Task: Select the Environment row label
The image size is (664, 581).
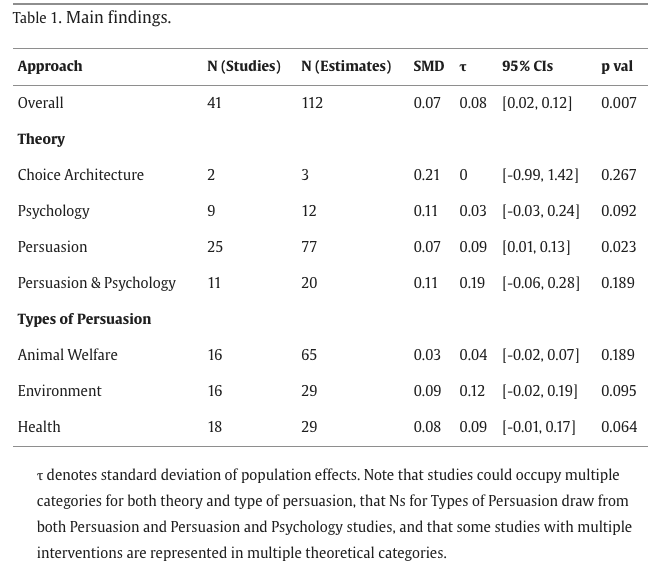Action: click(x=59, y=391)
